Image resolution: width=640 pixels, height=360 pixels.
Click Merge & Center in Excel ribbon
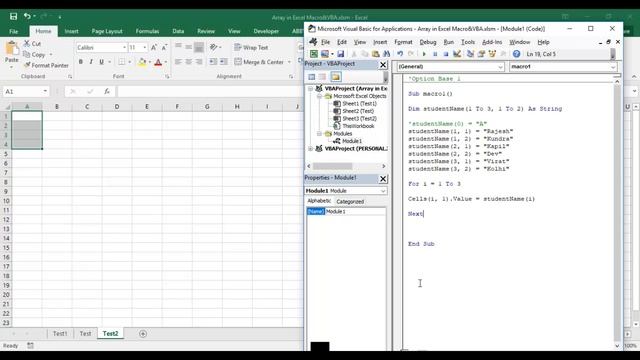pos(260,62)
